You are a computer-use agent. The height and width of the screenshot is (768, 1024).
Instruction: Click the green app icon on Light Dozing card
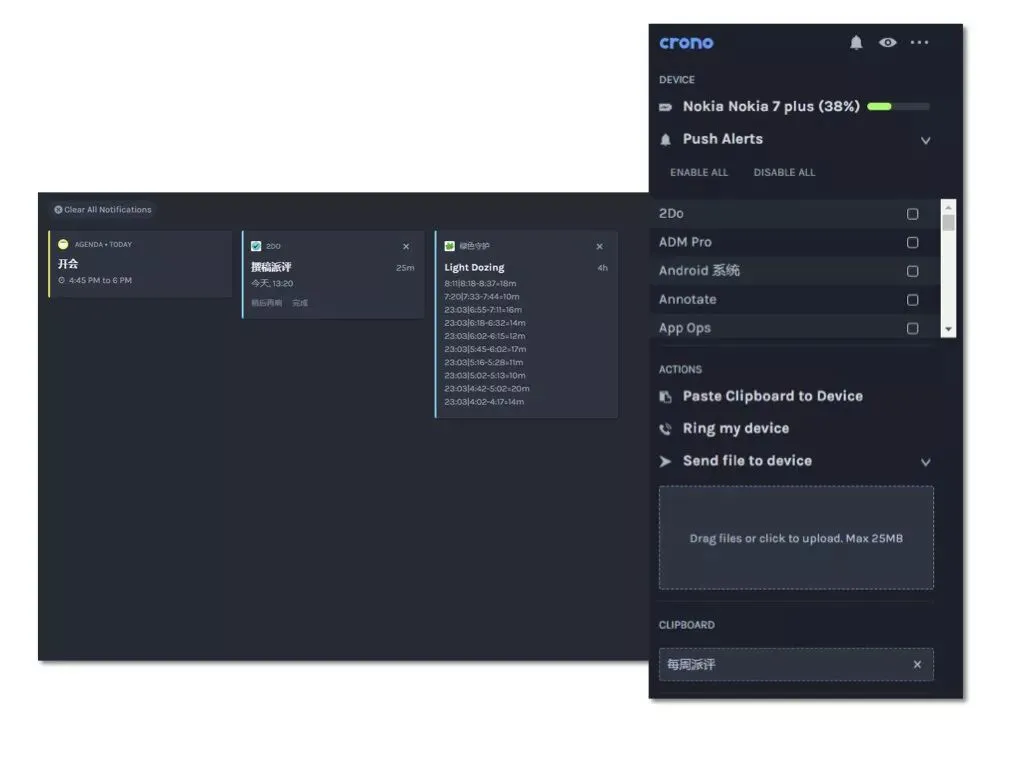(449, 246)
